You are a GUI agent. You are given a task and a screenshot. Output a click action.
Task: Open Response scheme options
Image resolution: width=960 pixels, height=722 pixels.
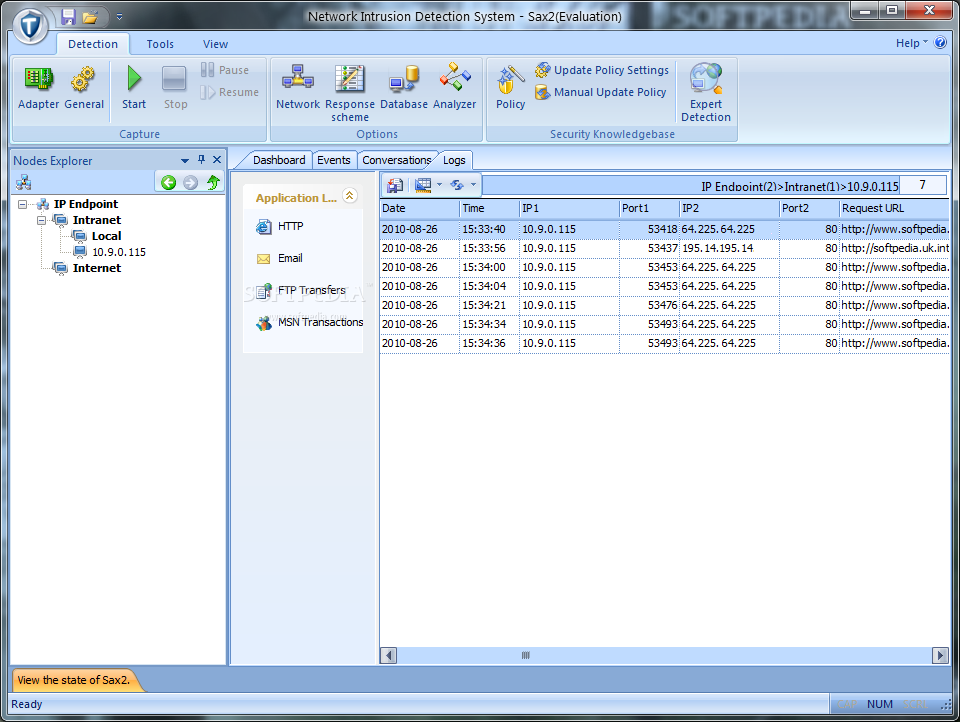pos(350,92)
